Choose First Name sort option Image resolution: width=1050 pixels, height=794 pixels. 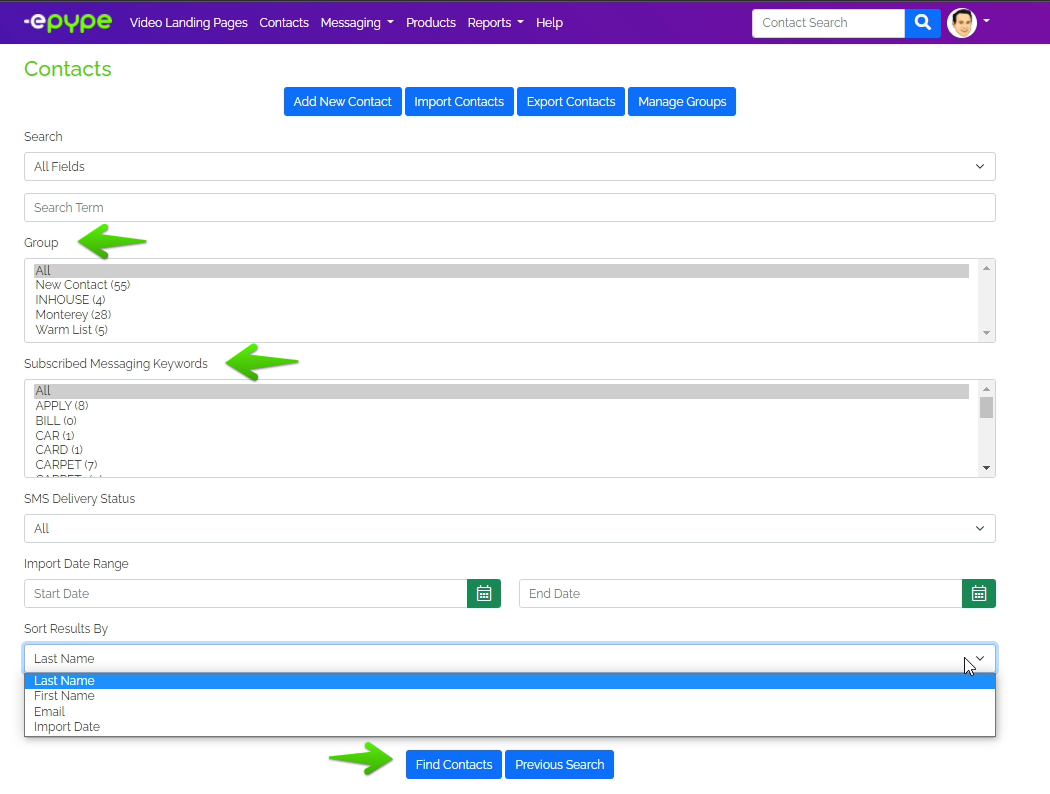510,696
